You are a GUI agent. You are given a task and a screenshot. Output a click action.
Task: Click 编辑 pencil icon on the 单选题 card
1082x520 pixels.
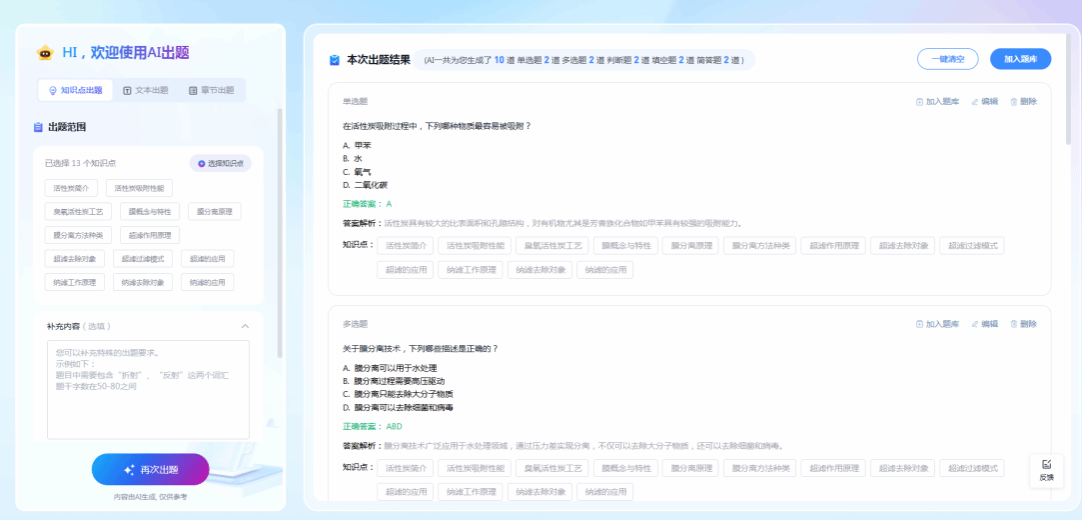click(975, 101)
